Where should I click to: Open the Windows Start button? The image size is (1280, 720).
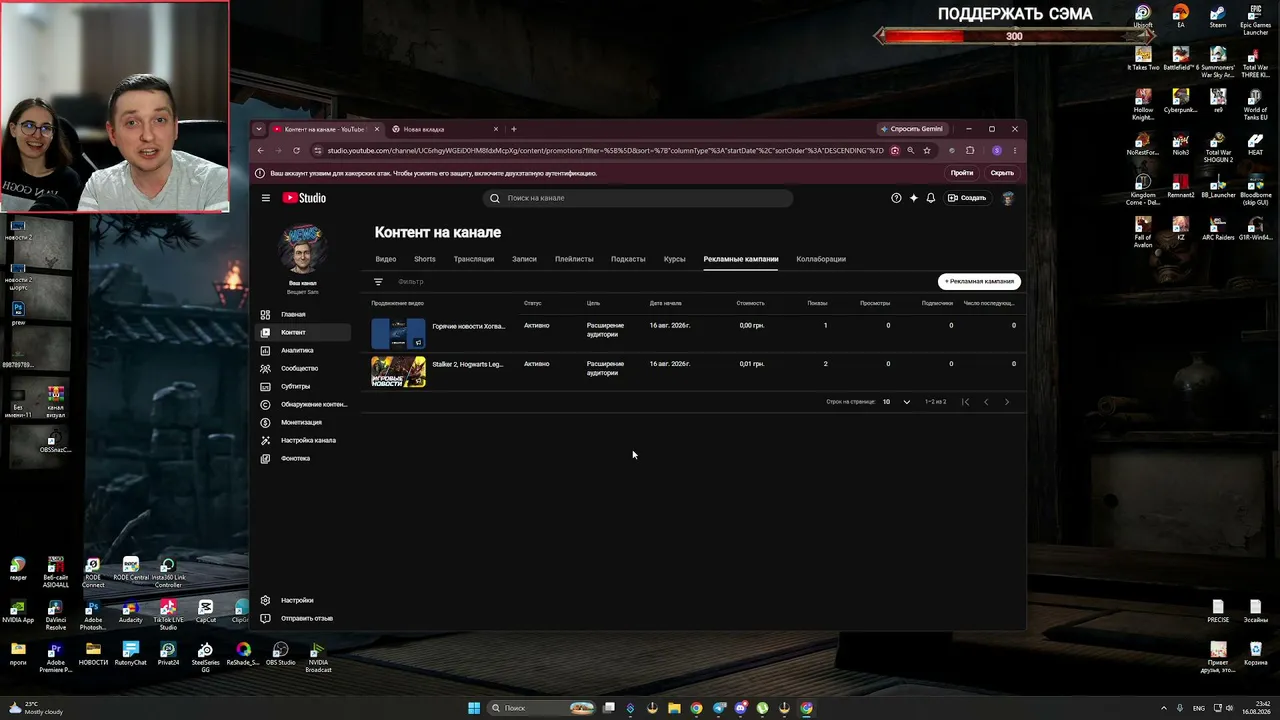(474, 708)
